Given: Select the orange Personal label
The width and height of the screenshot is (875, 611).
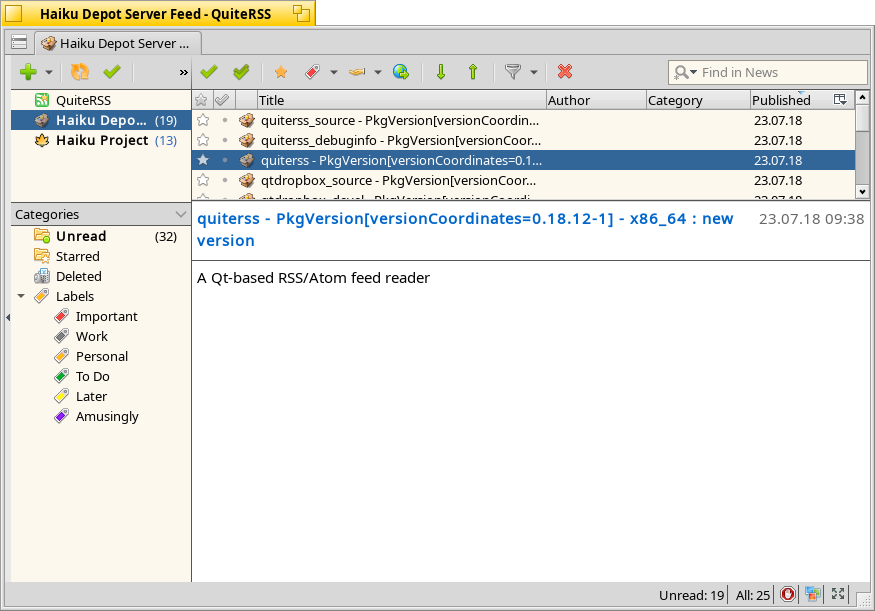Looking at the screenshot, I should pyautogui.click(x=102, y=357).
